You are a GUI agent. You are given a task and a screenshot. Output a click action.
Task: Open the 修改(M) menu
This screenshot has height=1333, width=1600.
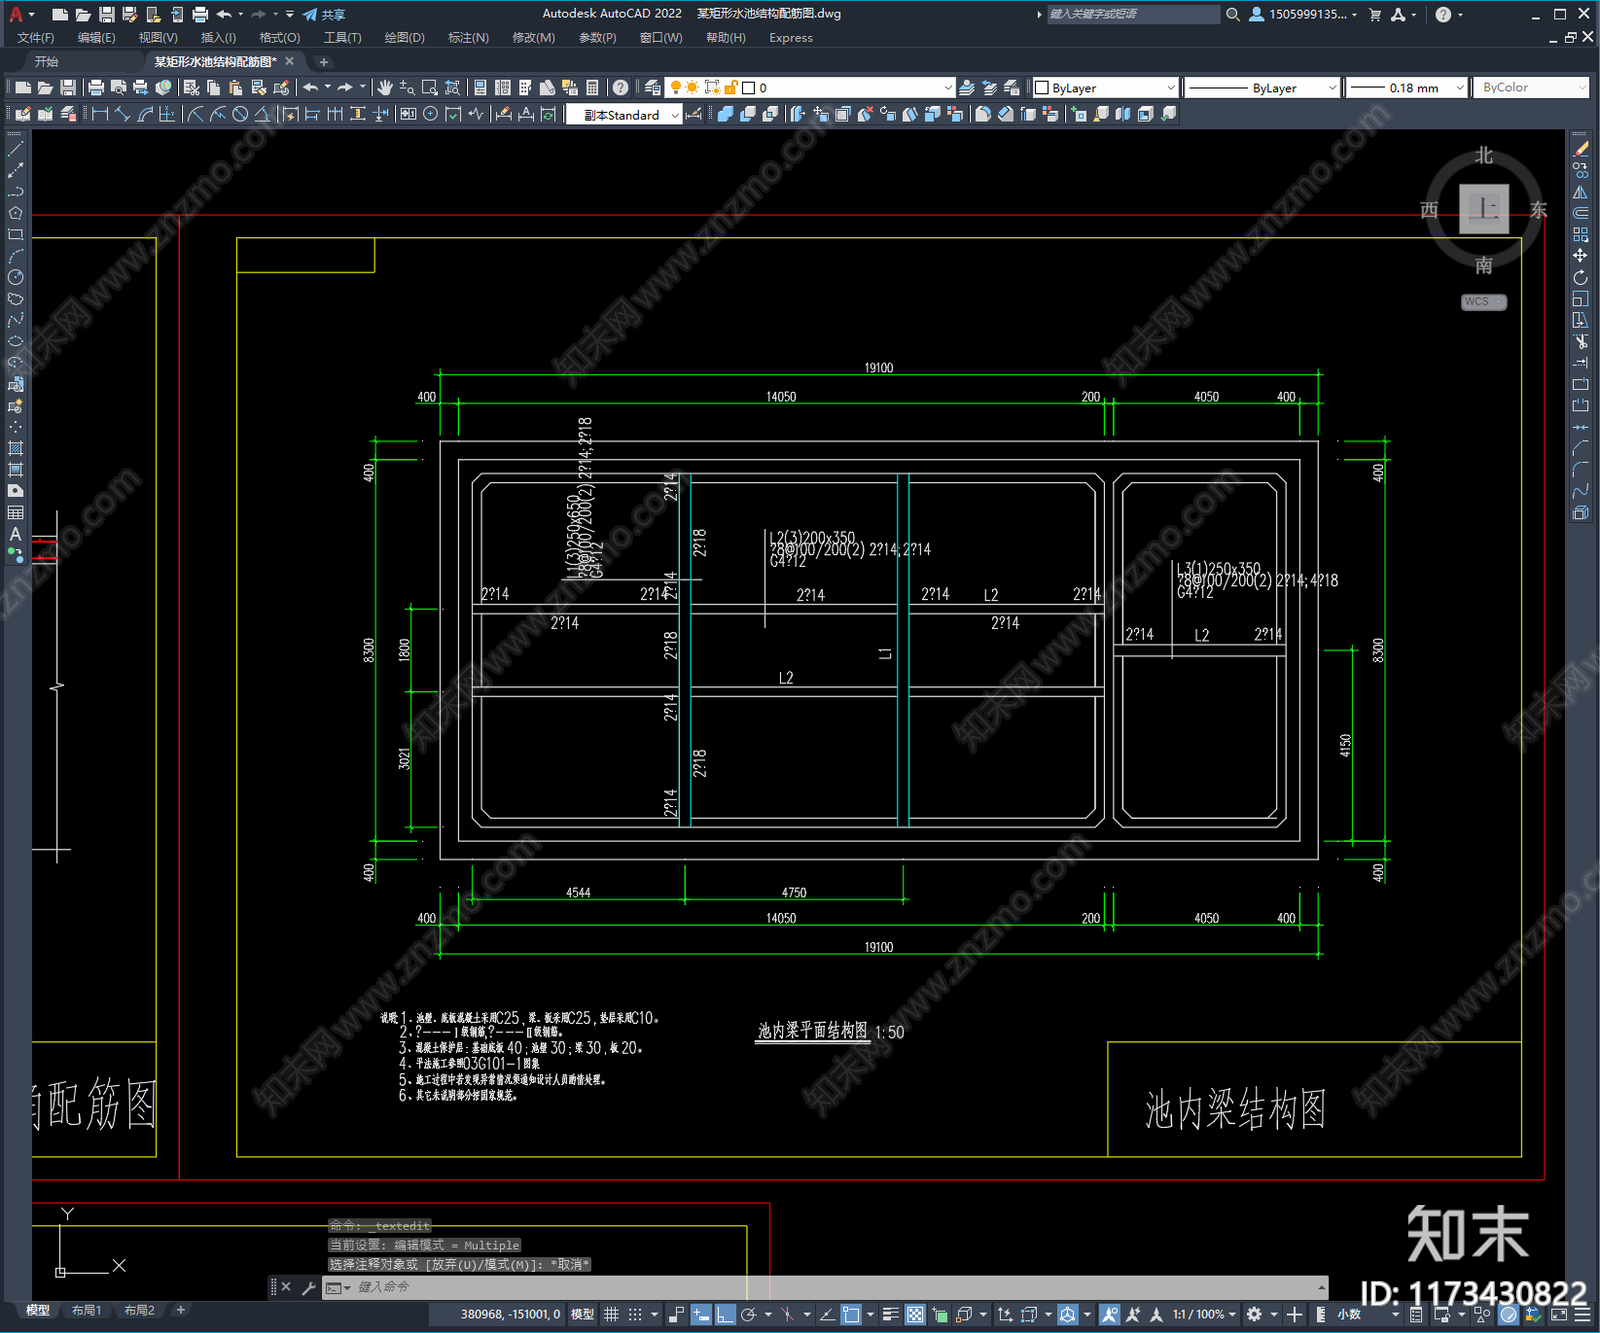coord(533,38)
